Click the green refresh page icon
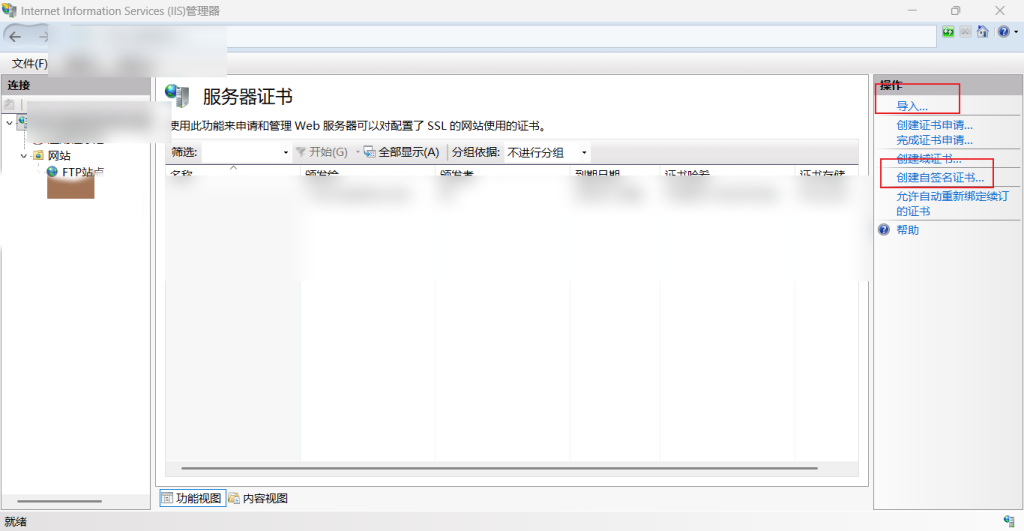The height and width of the screenshot is (531, 1024). tap(948, 31)
